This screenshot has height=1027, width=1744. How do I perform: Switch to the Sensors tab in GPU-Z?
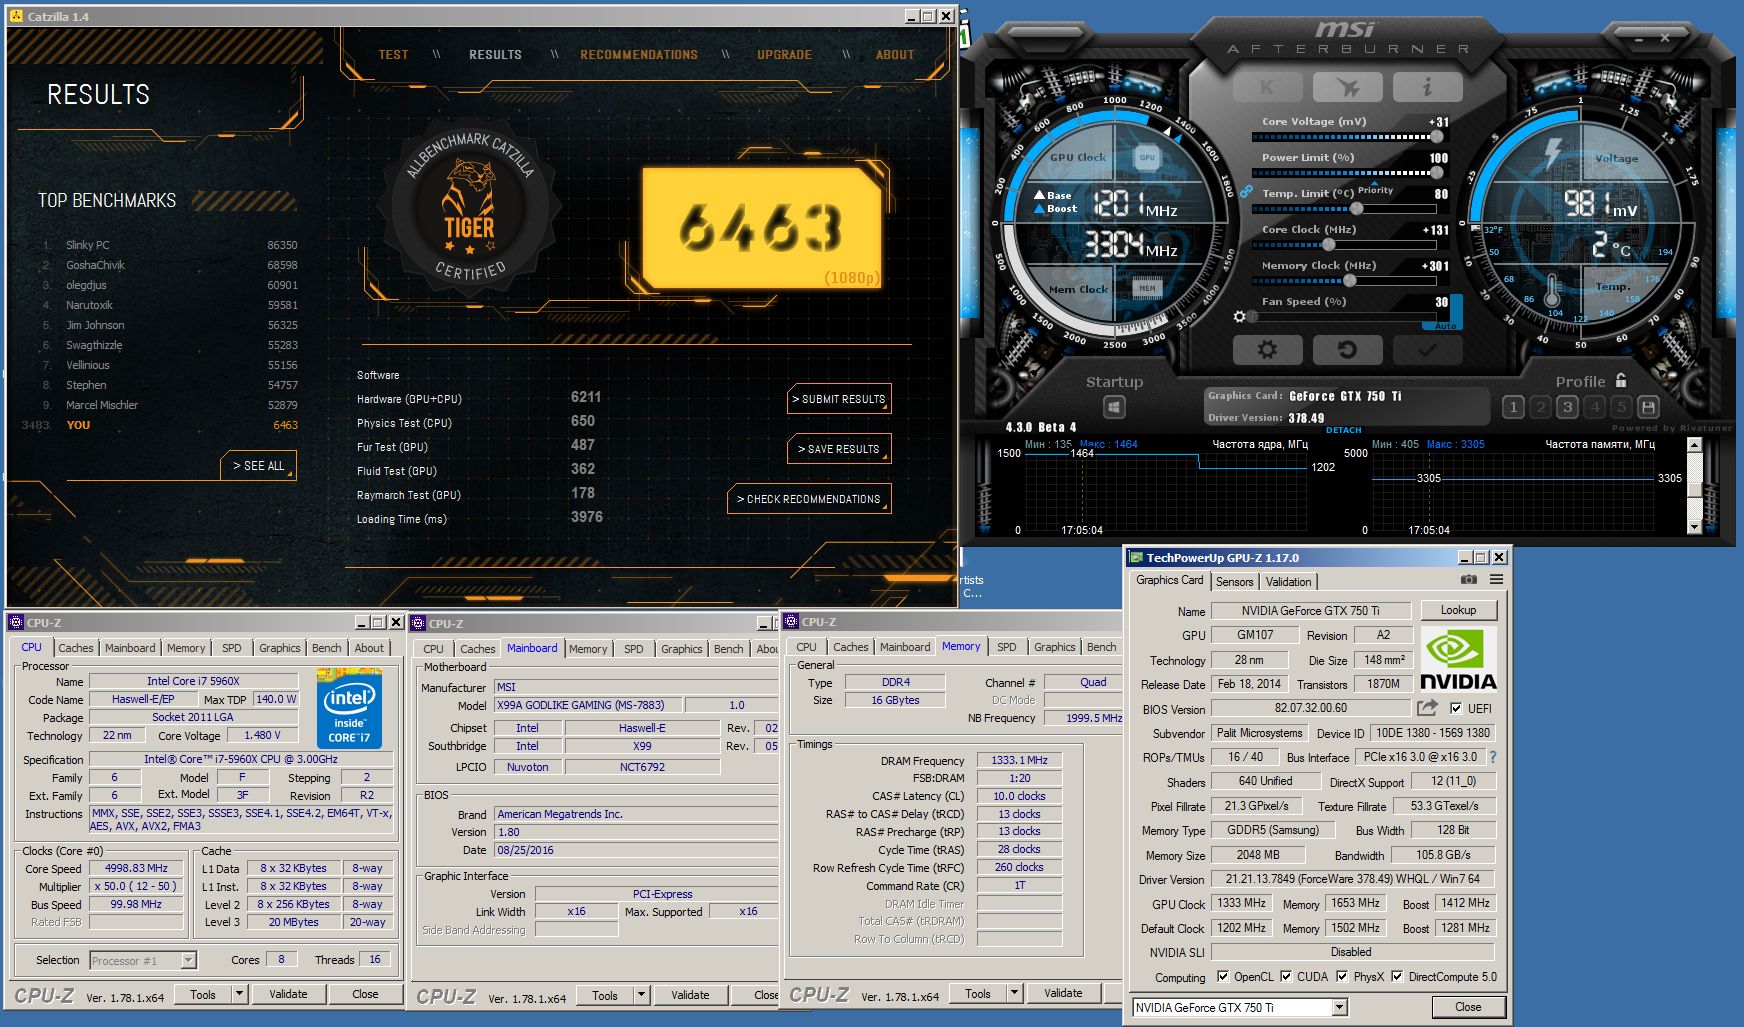click(1235, 582)
